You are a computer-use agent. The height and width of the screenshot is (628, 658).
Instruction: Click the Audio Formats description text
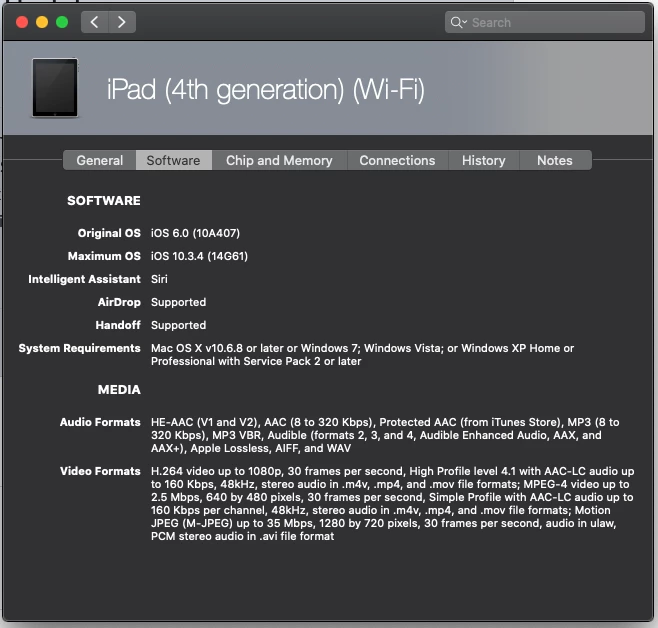(x=385, y=435)
